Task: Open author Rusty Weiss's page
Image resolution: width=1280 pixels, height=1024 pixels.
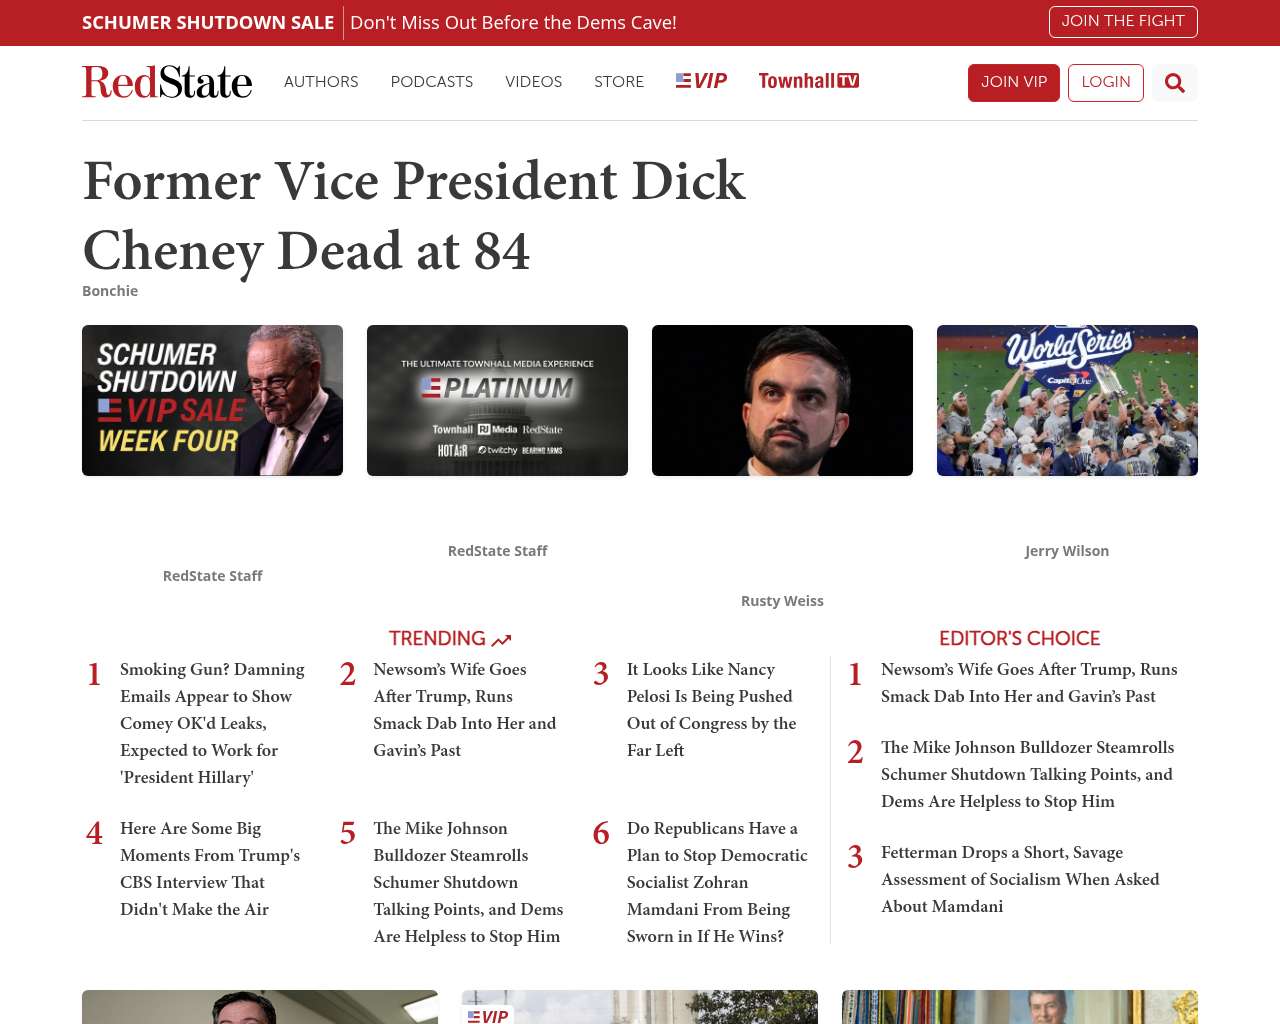Action: pos(782,601)
